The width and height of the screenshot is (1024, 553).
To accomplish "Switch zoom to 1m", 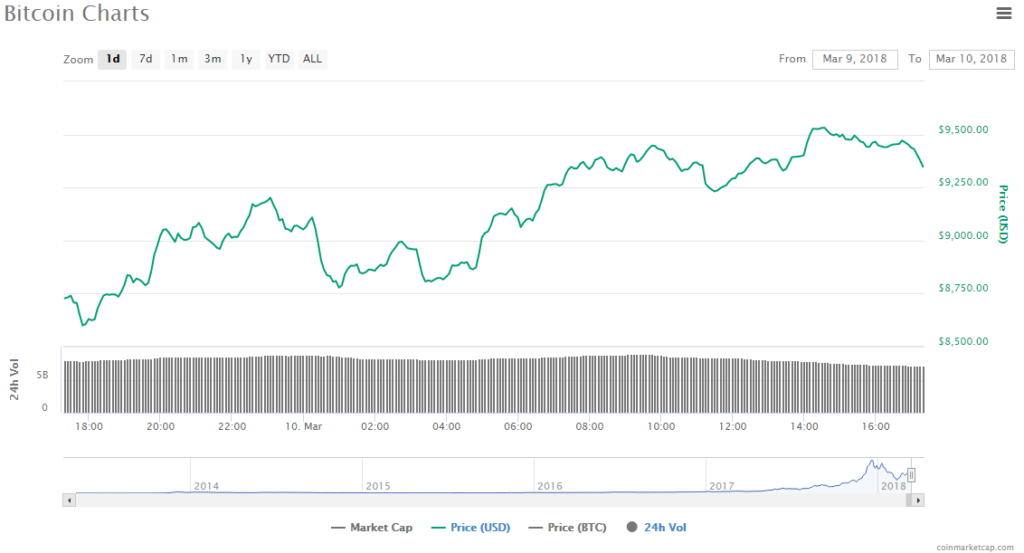I will (179, 59).
